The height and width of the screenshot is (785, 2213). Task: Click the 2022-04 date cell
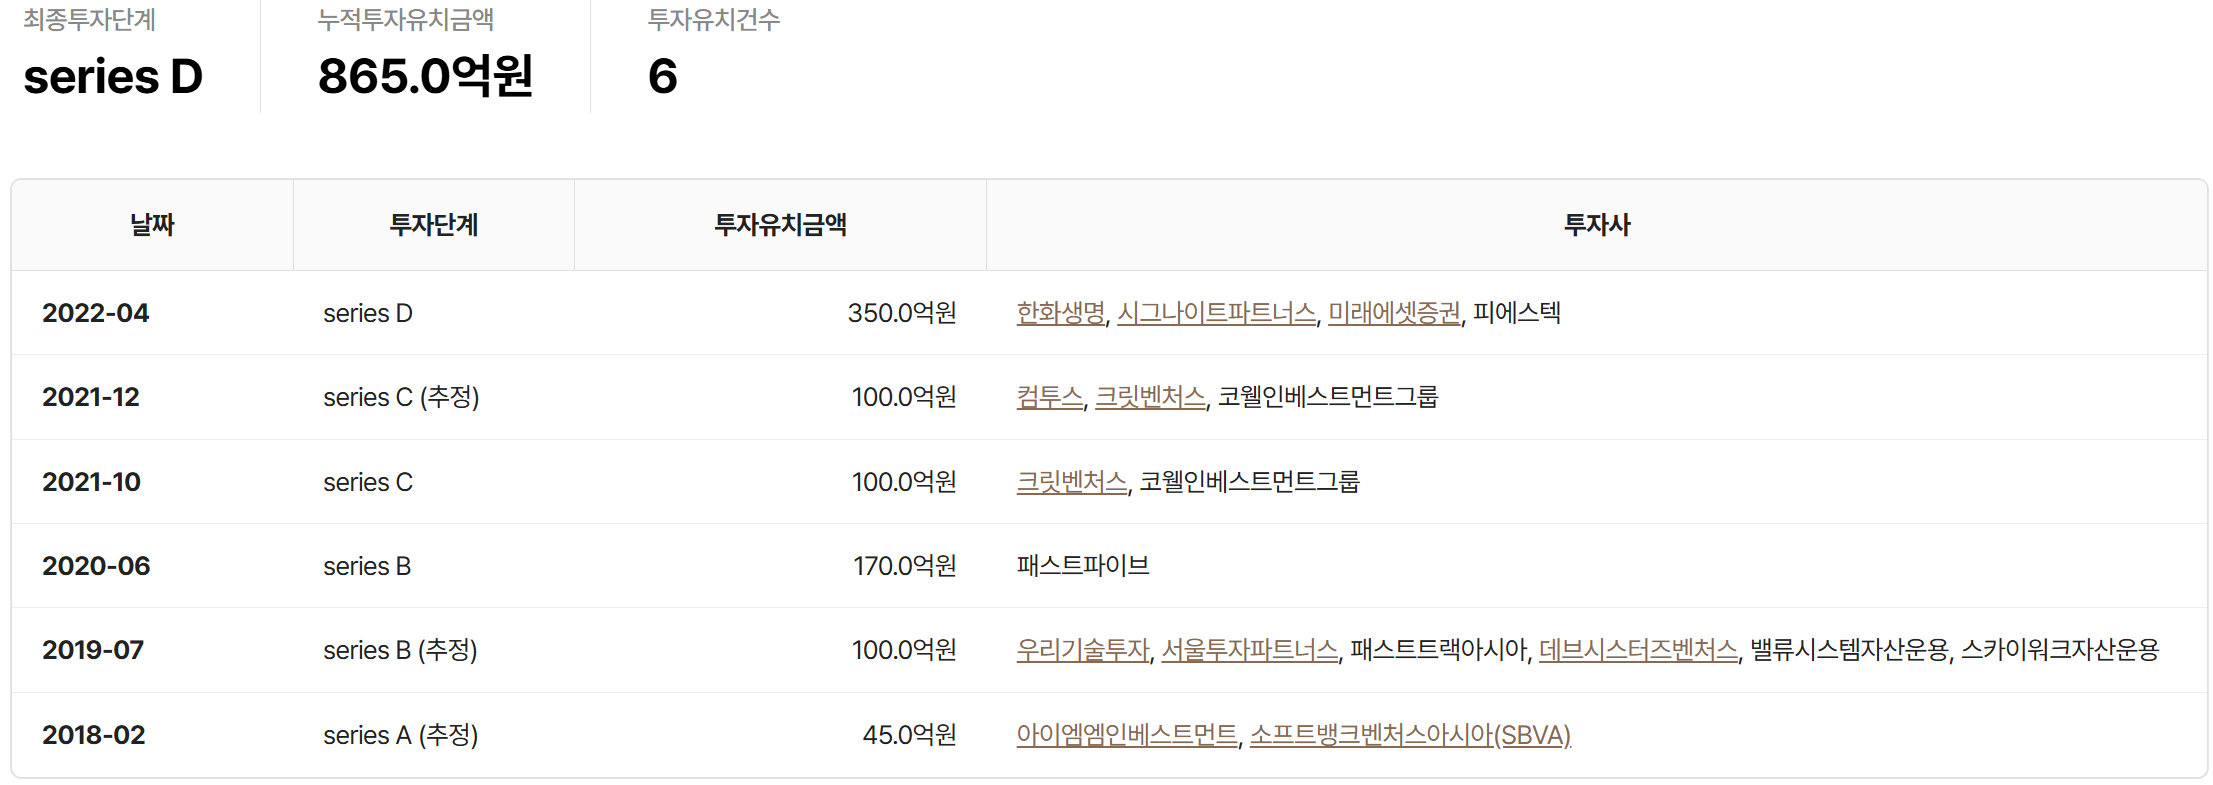96,313
